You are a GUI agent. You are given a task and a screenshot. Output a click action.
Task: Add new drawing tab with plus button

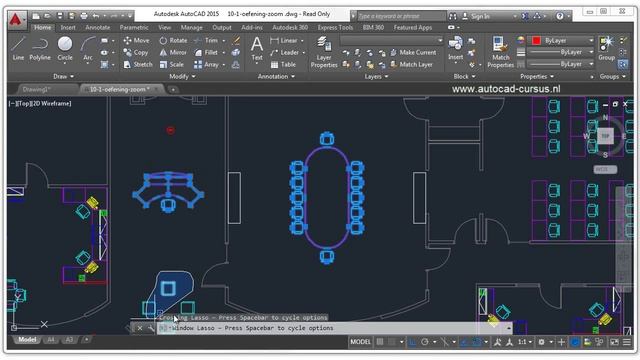coord(173,89)
